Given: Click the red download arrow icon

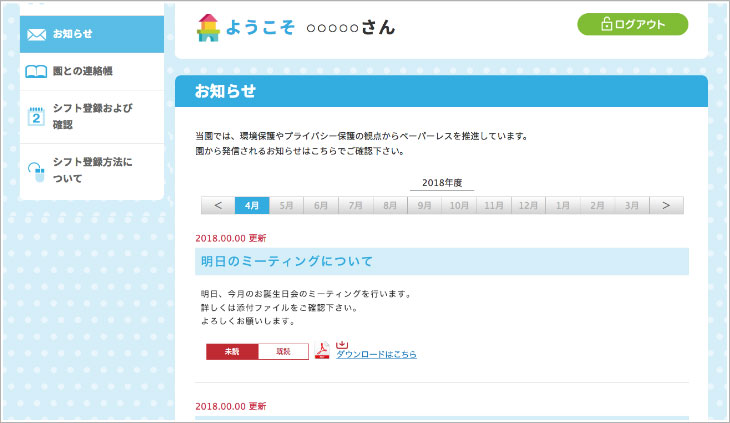Looking at the screenshot, I should [342, 344].
